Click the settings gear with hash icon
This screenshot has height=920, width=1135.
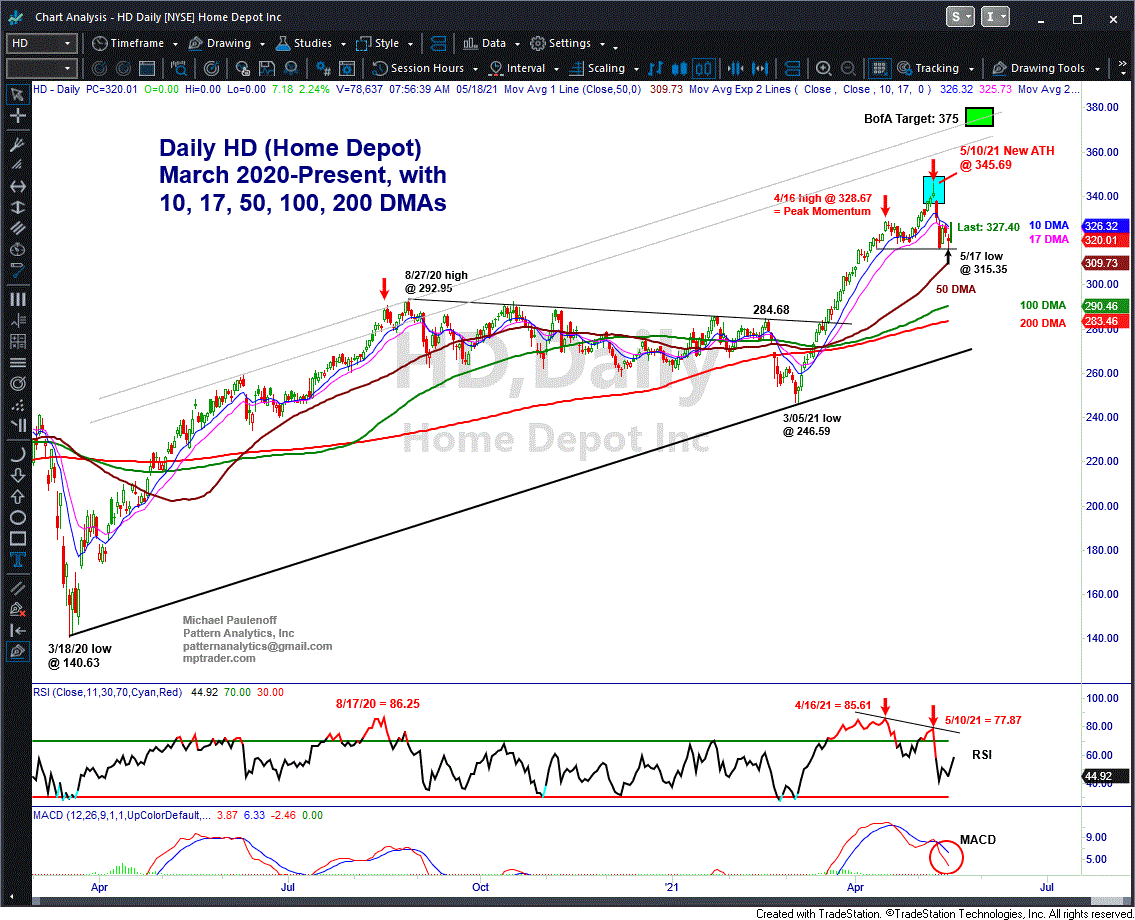(x=323, y=68)
